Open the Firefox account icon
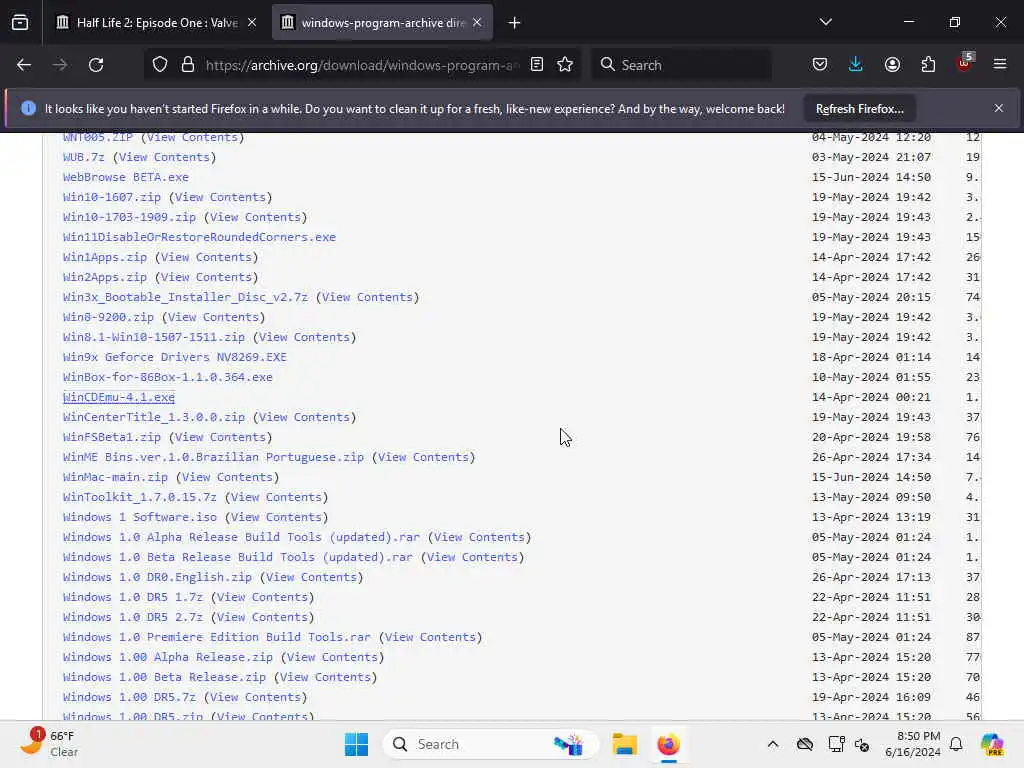The width and height of the screenshot is (1024, 768). [x=892, y=65]
